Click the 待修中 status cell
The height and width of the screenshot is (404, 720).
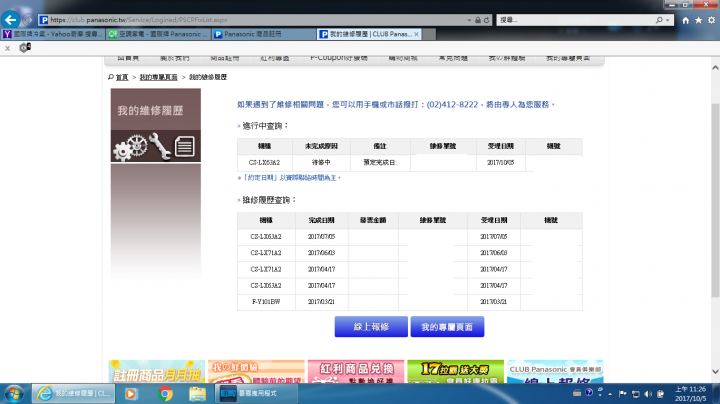pos(321,163)
